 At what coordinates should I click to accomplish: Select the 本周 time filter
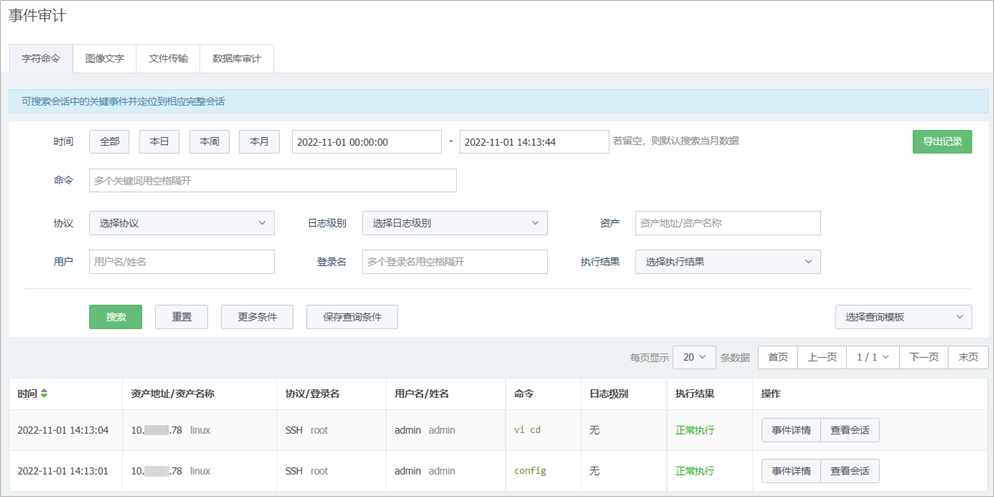pos(209,142)
